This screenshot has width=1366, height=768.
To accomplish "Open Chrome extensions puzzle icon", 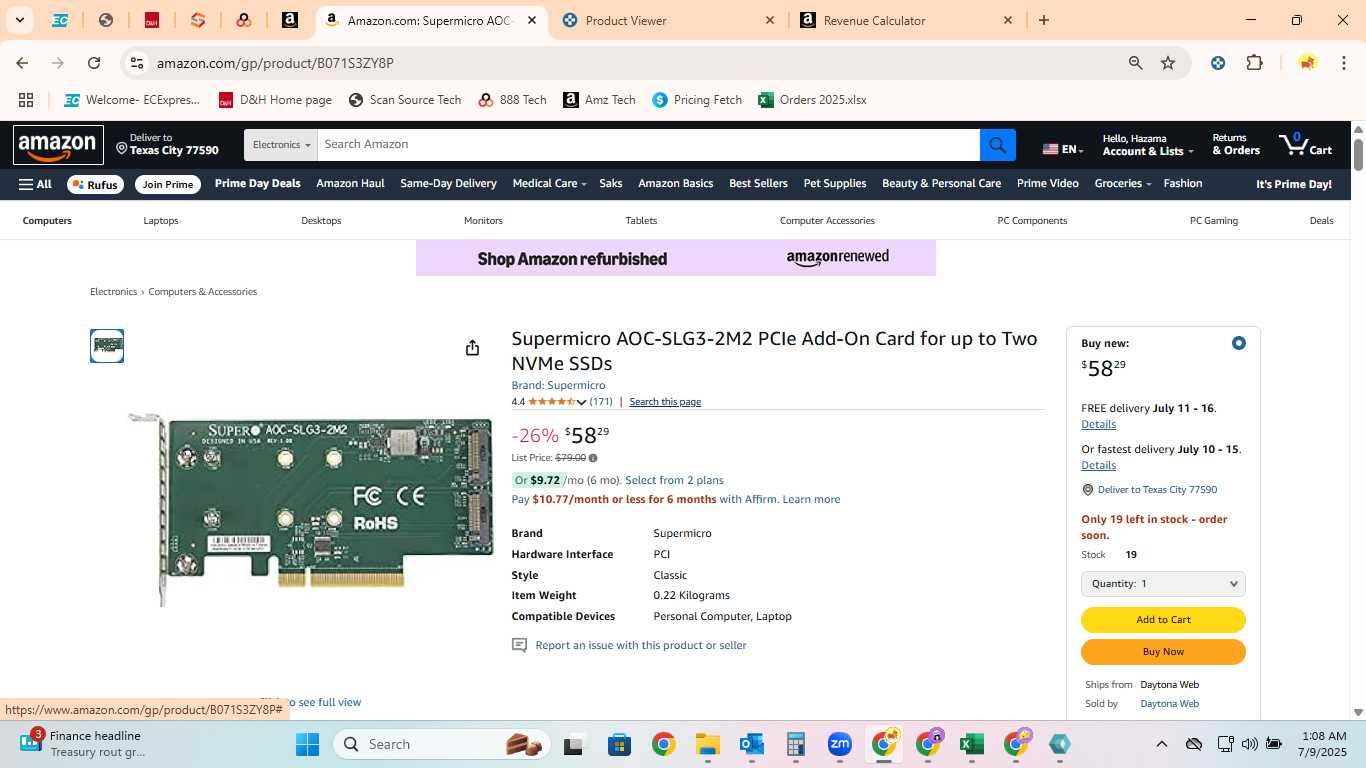I will click(1254, 63).
